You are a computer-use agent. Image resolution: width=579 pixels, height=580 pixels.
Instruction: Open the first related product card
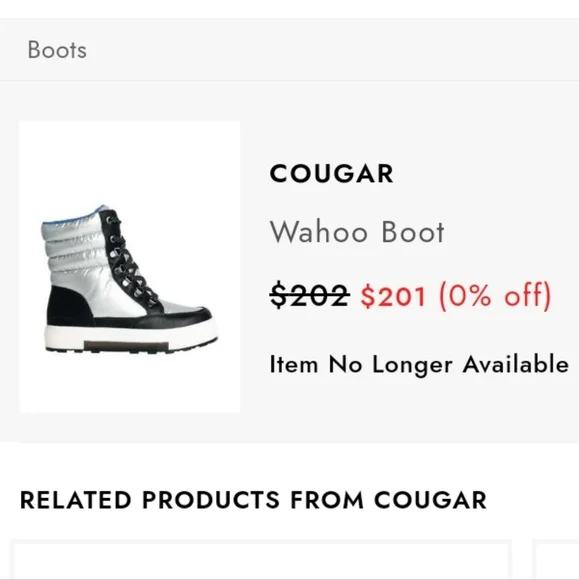(x=261, y=560)
